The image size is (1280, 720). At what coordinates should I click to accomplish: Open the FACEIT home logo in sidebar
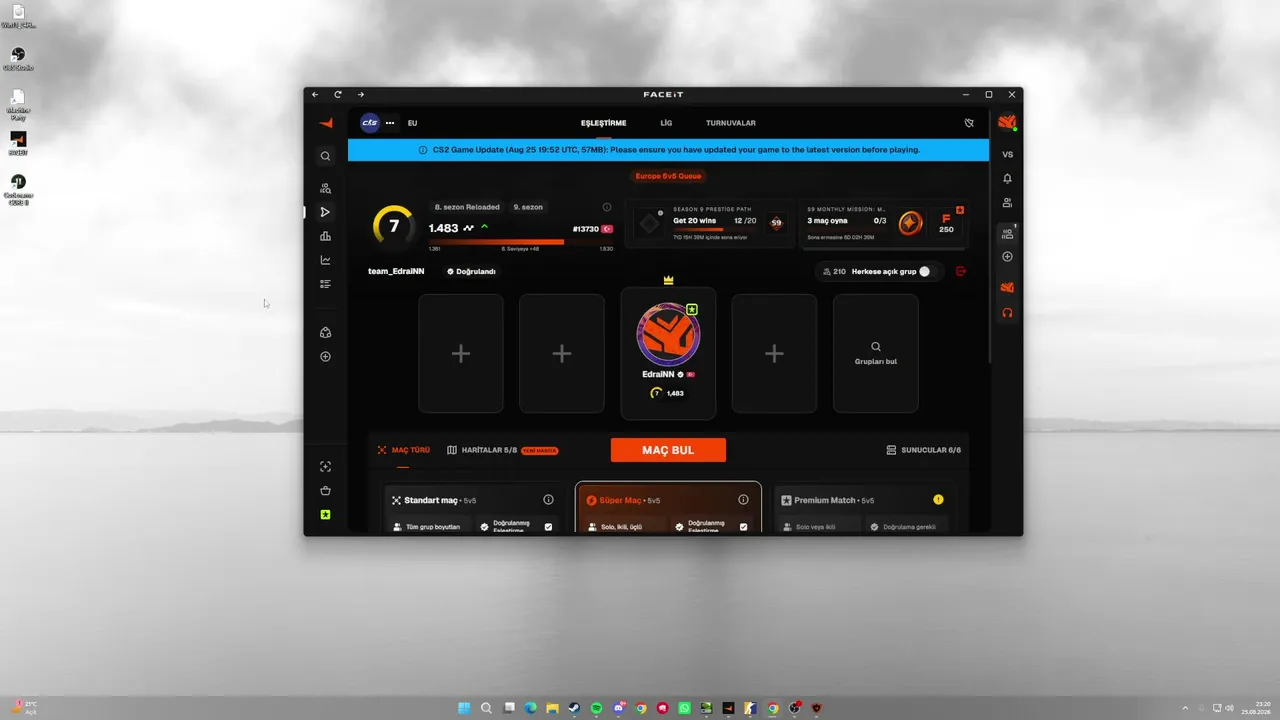click(326, 123)
